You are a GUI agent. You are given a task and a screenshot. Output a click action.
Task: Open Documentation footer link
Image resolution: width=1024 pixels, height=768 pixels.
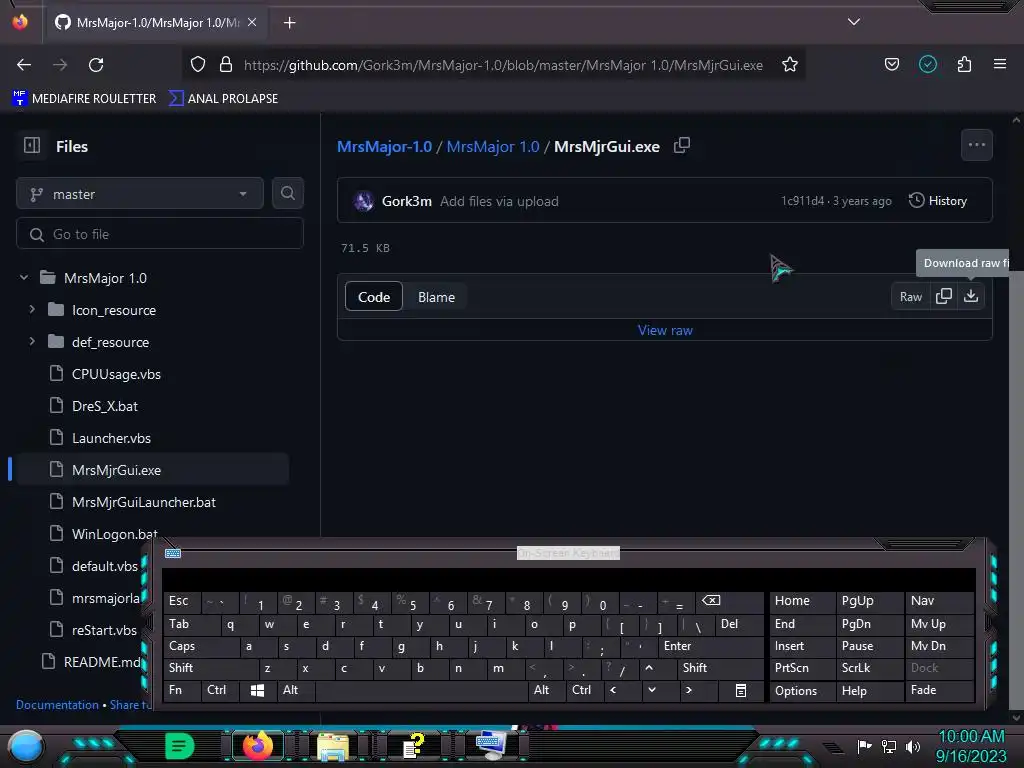tap(57, 705)
